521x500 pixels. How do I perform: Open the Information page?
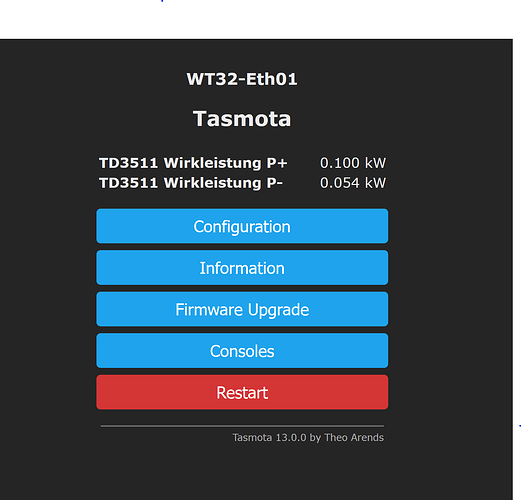(x=242, y=268)
